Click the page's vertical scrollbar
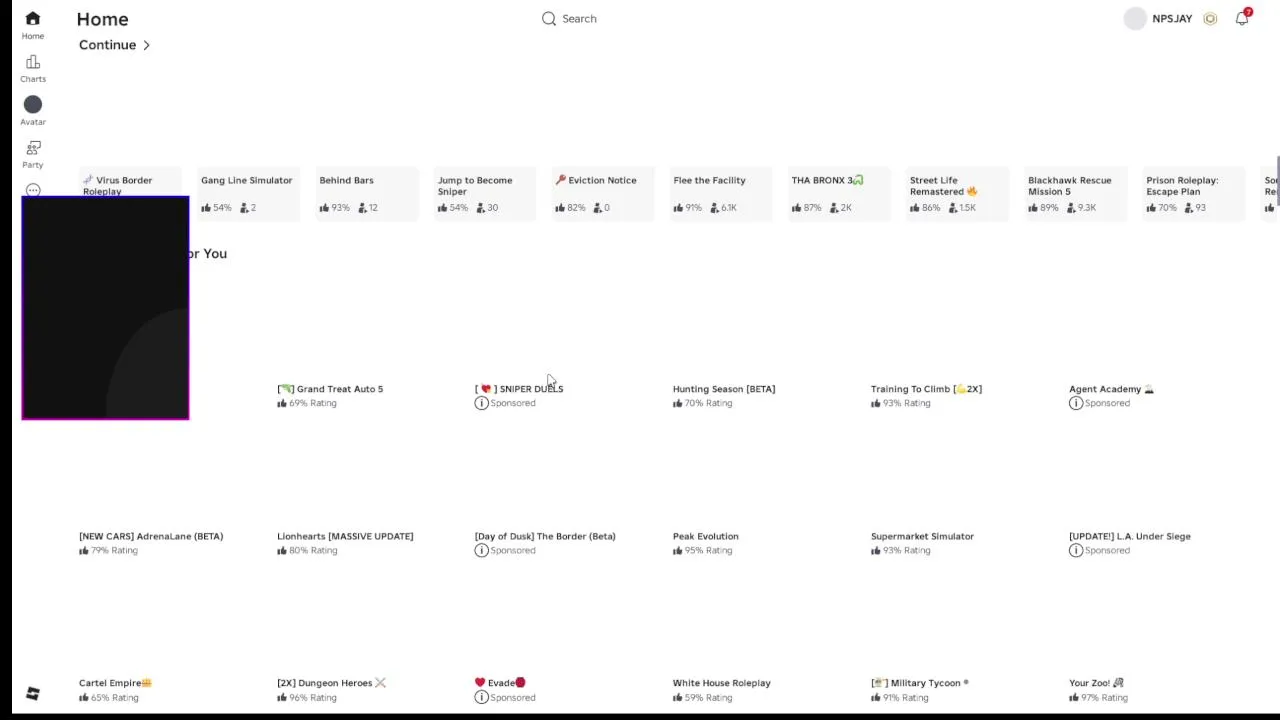Screen dimensions: 1280x720 pyautogui.click(x=1277, y=182)
